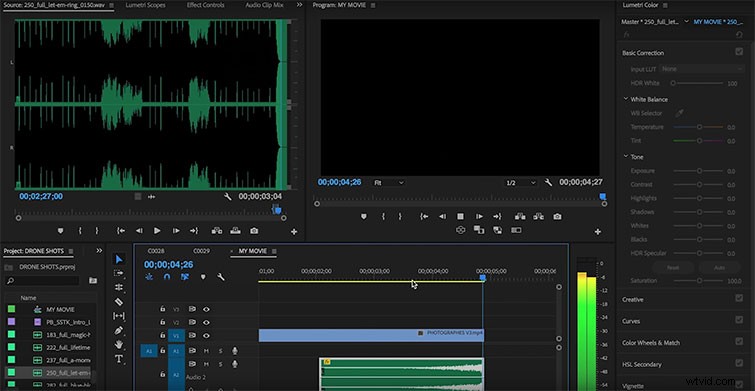This screenshot has width=755, height=391.
Task: Select the Hand tool
Action: 118,345
